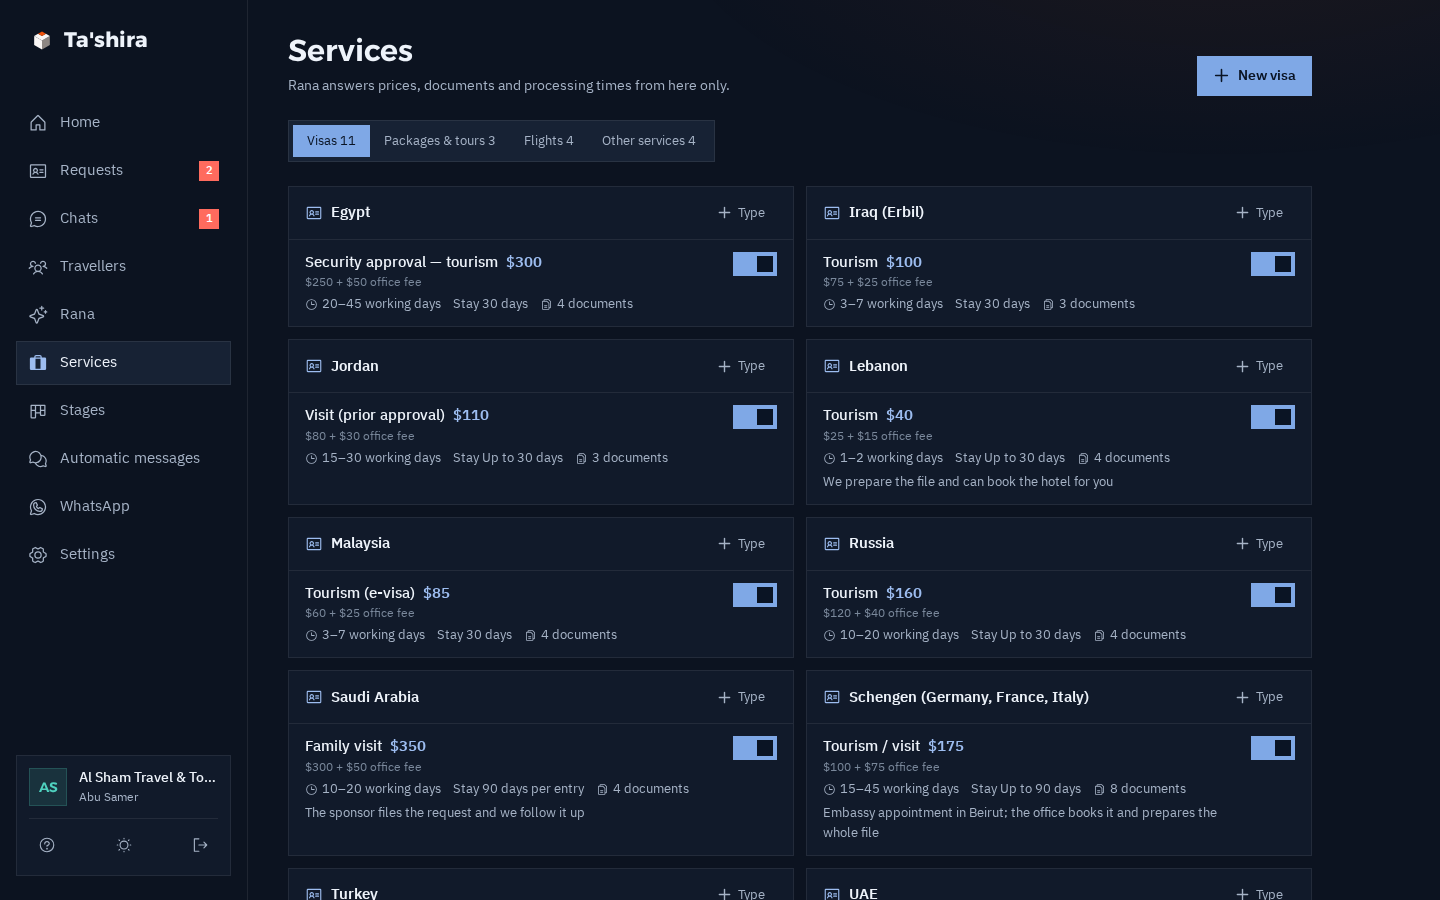Click the Chats bubble icon in sidebar

(38, 219)
